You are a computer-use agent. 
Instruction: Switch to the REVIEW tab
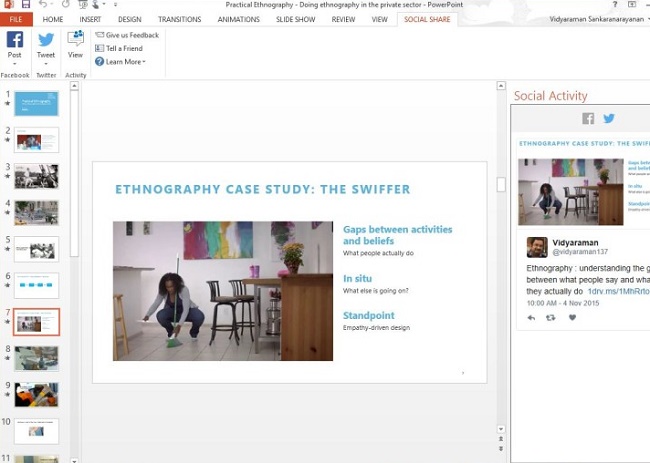pos(343,19)
